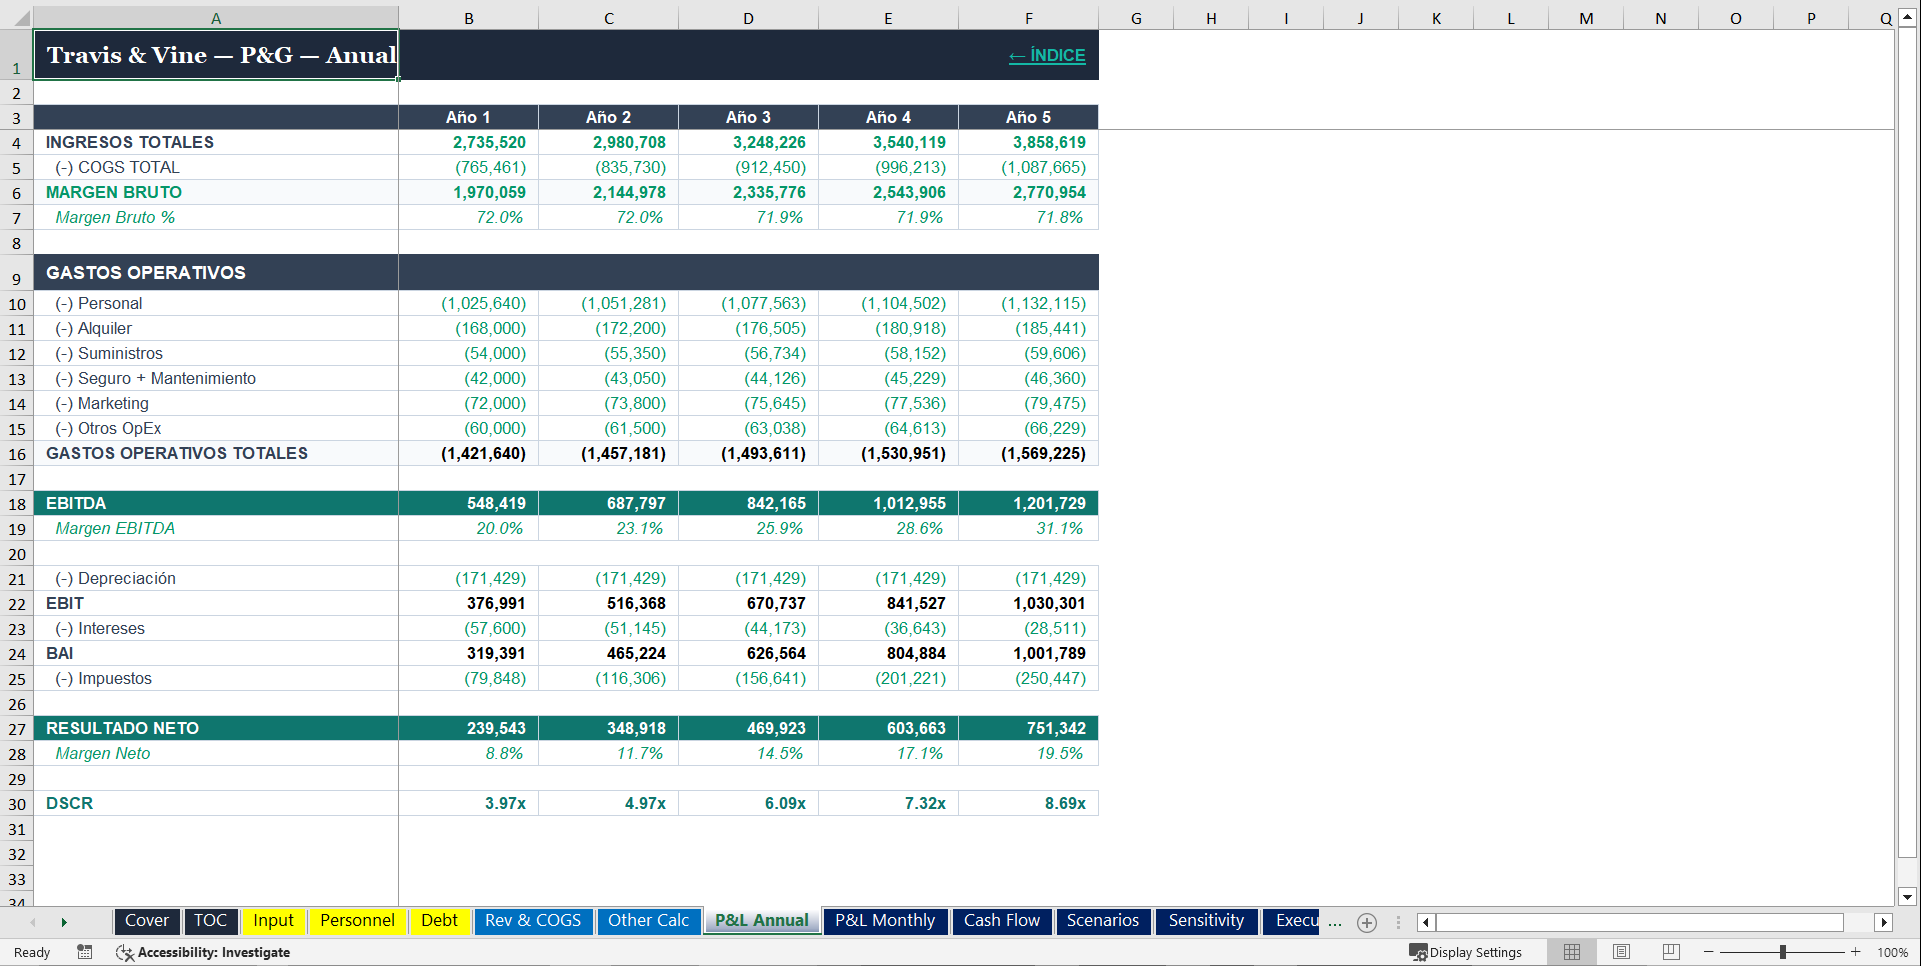Screen dimensions: 1921x966
Task: Select the P&L Annual sheet tab
Action: click(x=761, y=921)
